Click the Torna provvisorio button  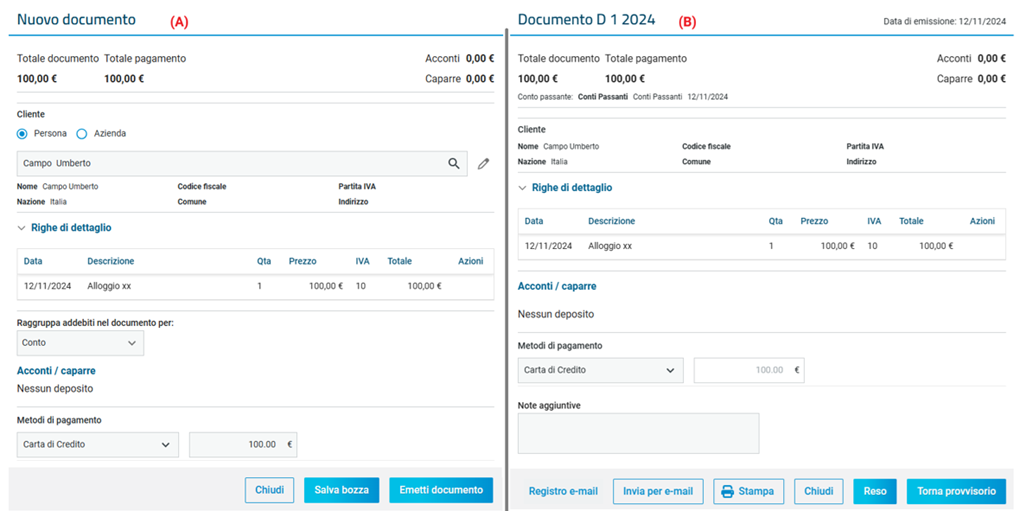[957, 491]
